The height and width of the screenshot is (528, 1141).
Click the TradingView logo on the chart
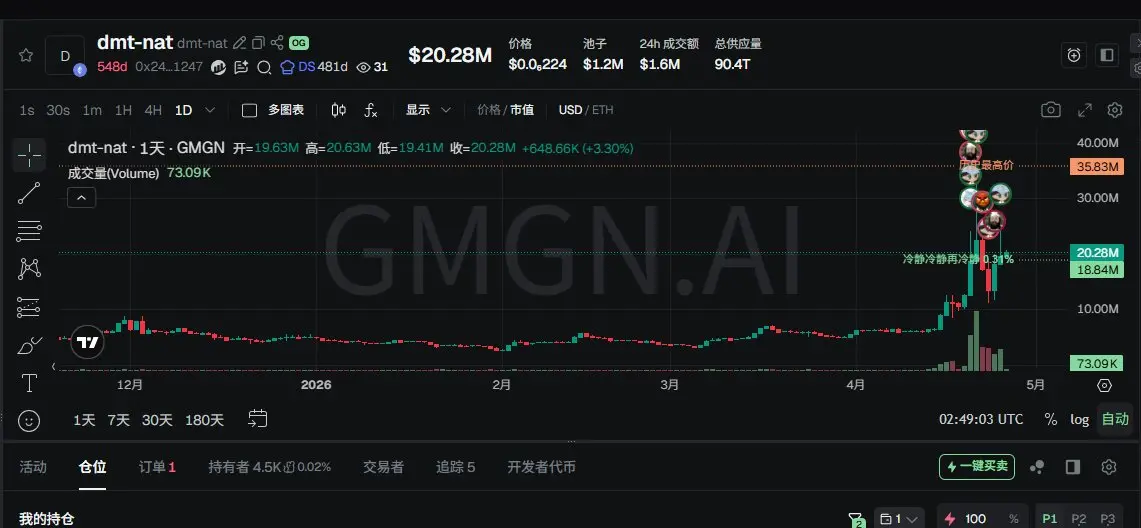88,343
